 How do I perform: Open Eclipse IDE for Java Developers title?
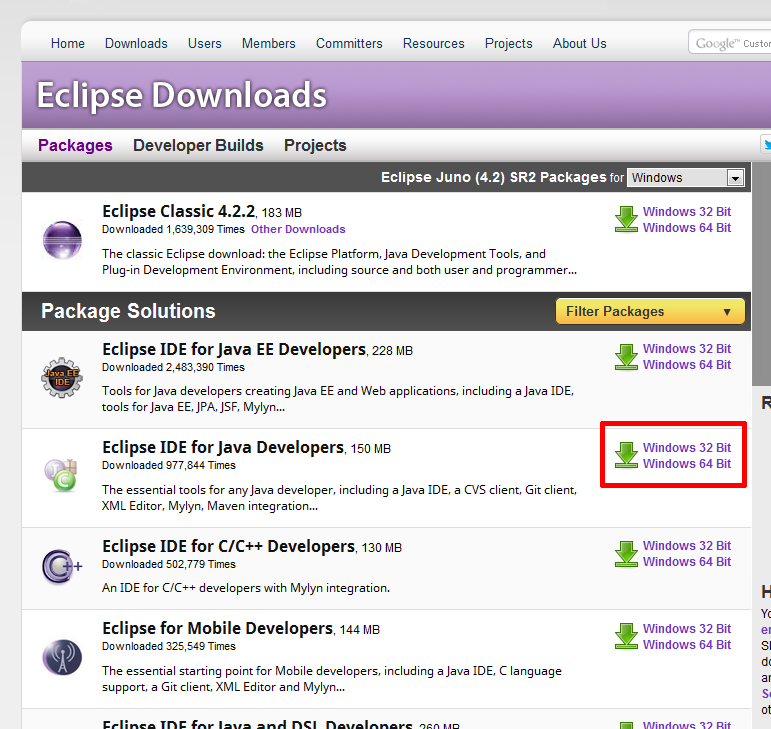tap(223, 448)
